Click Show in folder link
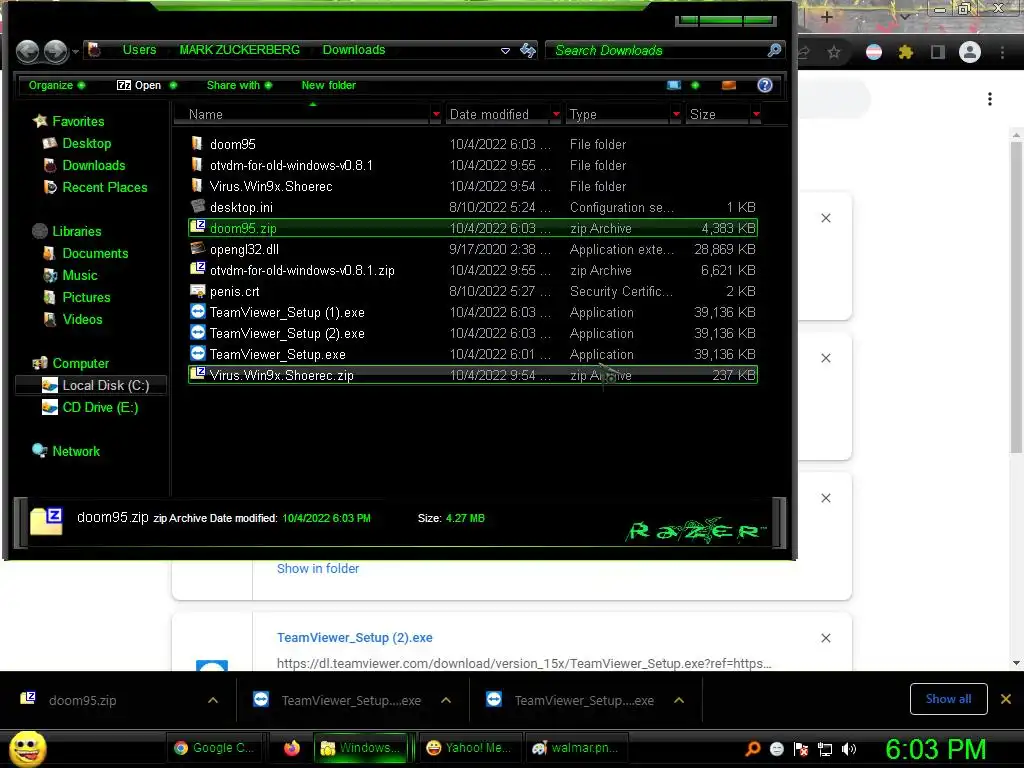 (x=318, y=568)
